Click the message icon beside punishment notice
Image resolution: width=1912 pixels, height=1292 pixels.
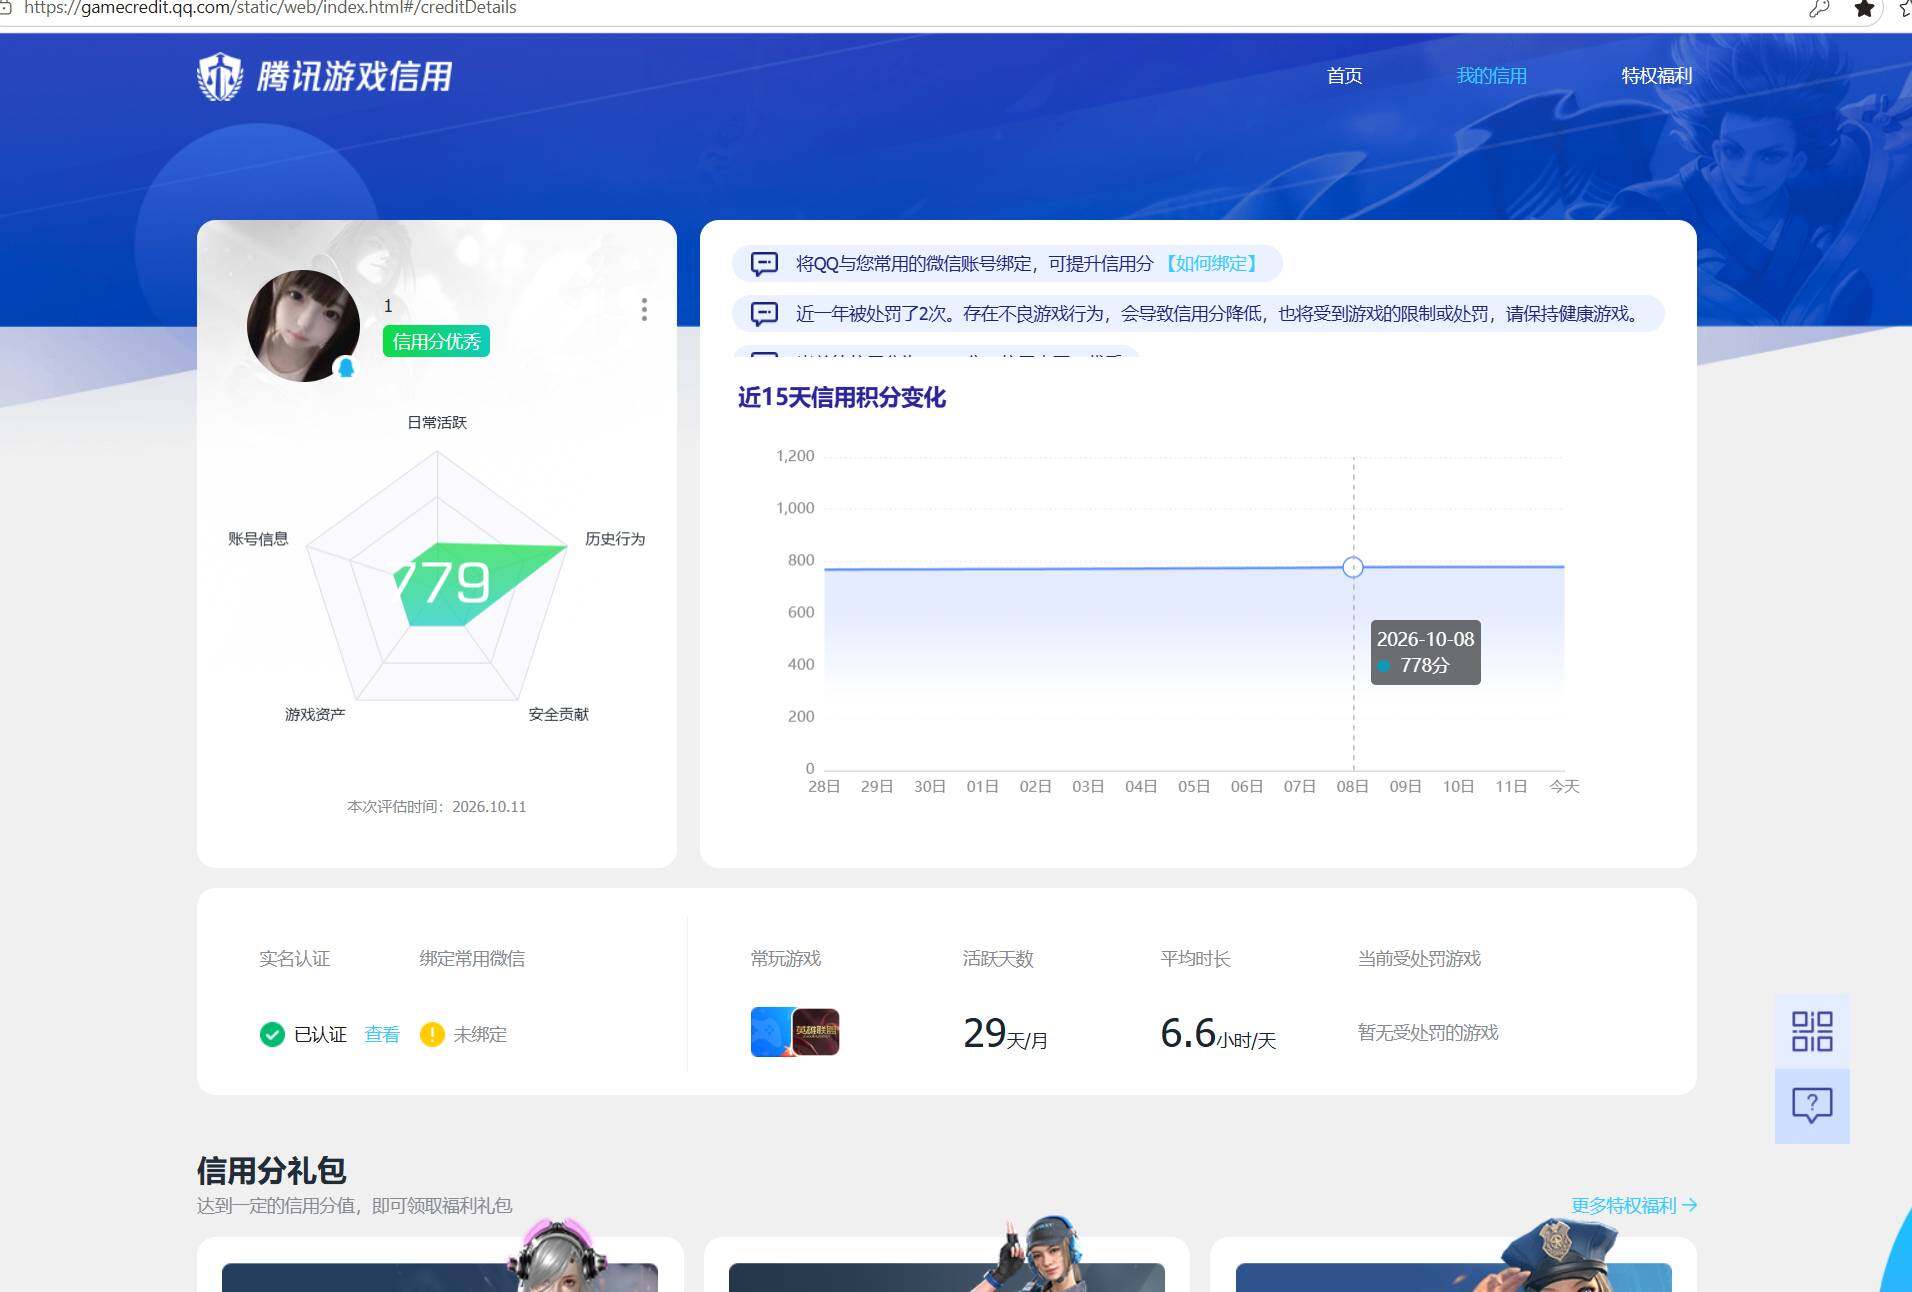click(764, 314)
